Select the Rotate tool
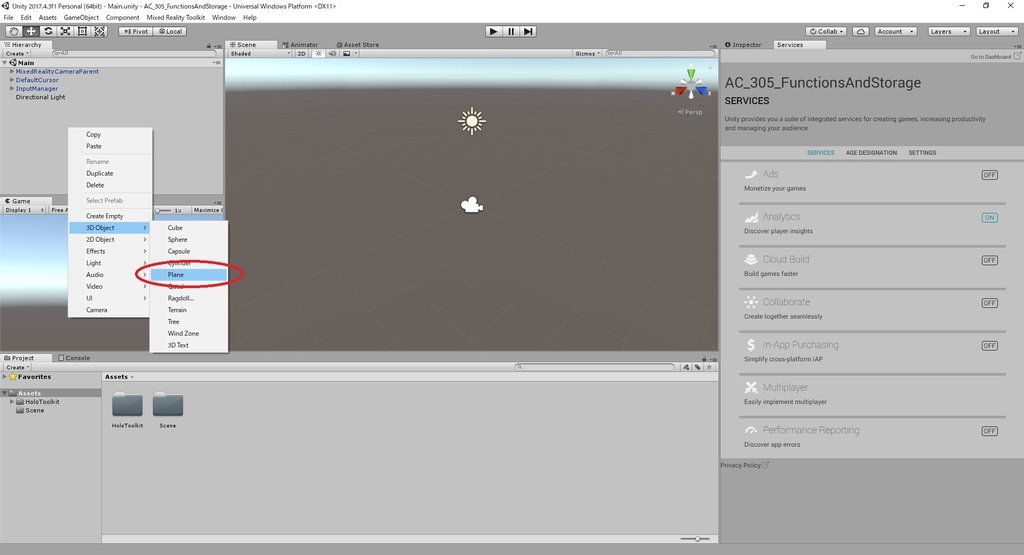This screenshot has width=1024, height=555. pos(48,31)
